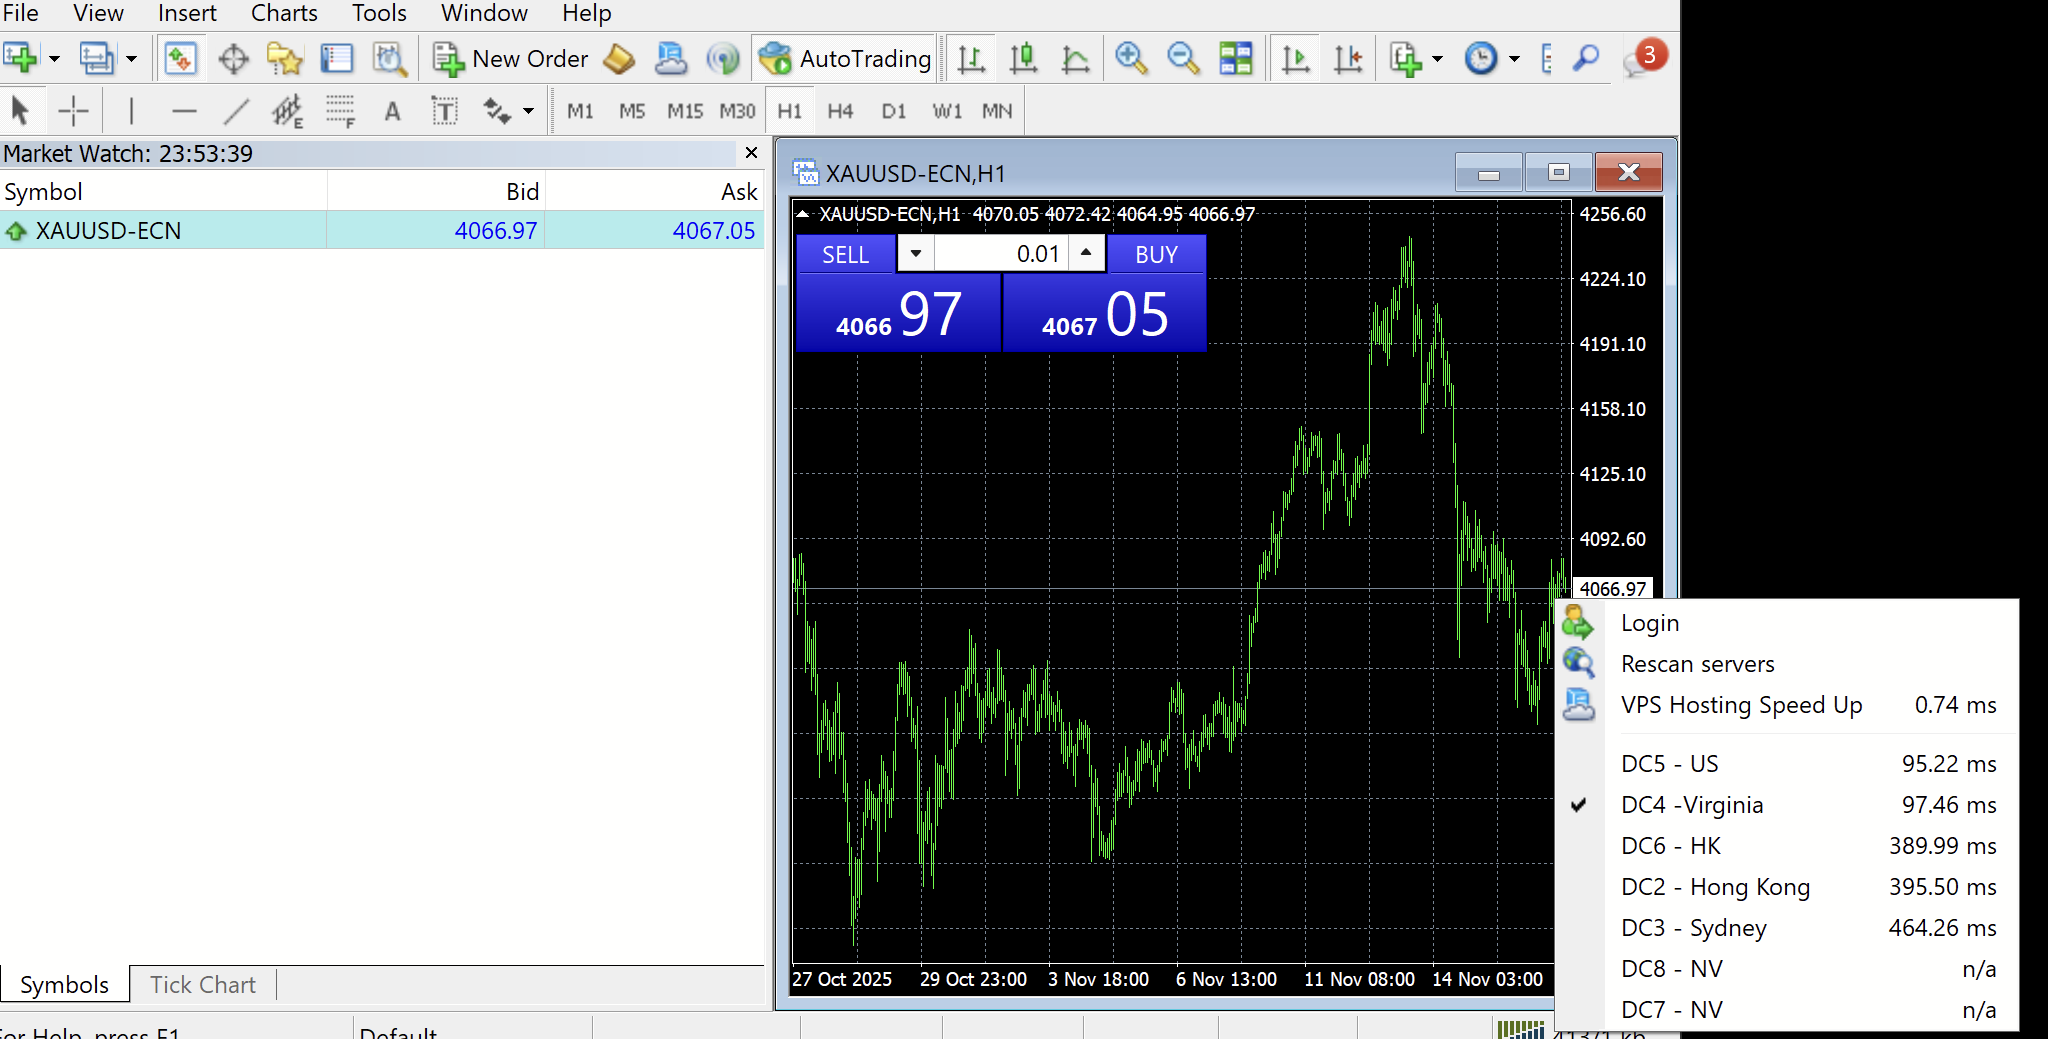2048x1039 pixels.
Task: Switch timeframe to W1
Action: 947,111
